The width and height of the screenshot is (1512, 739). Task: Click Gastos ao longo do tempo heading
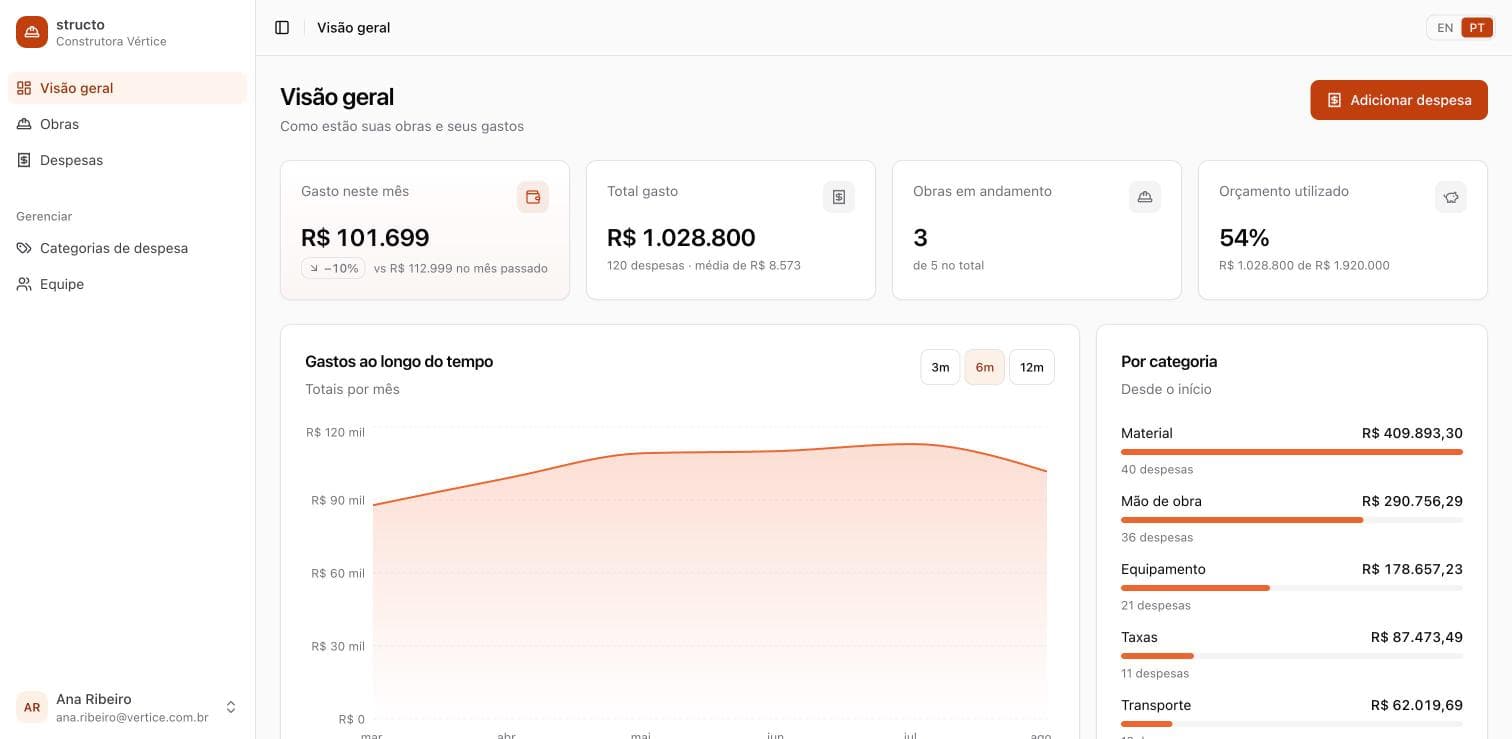tap(399, 361)
